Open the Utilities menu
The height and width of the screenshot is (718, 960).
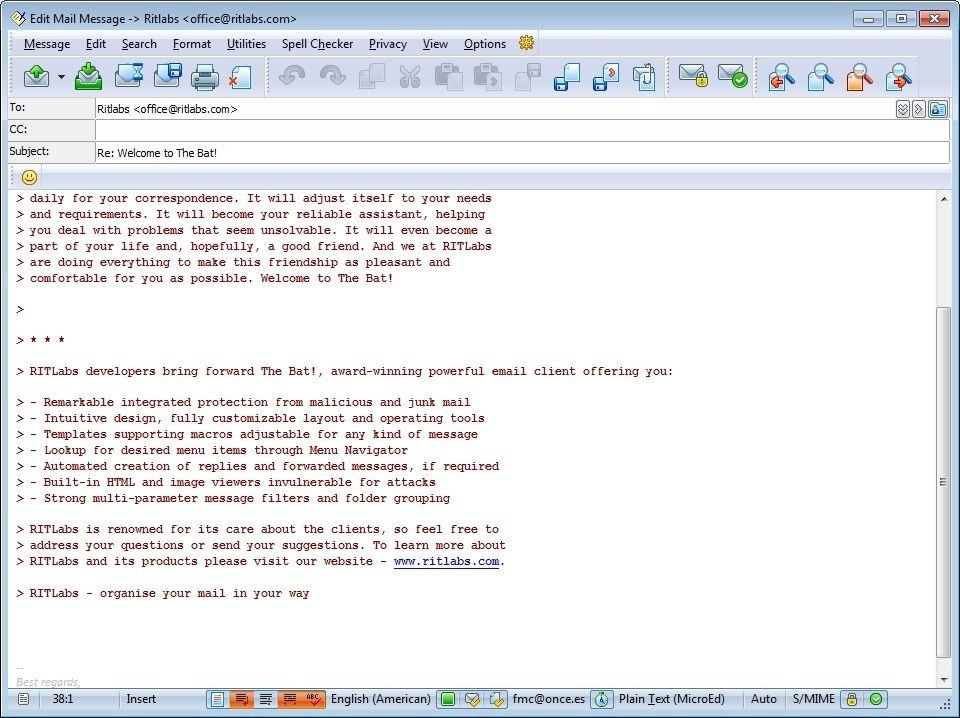coord(246,44)
